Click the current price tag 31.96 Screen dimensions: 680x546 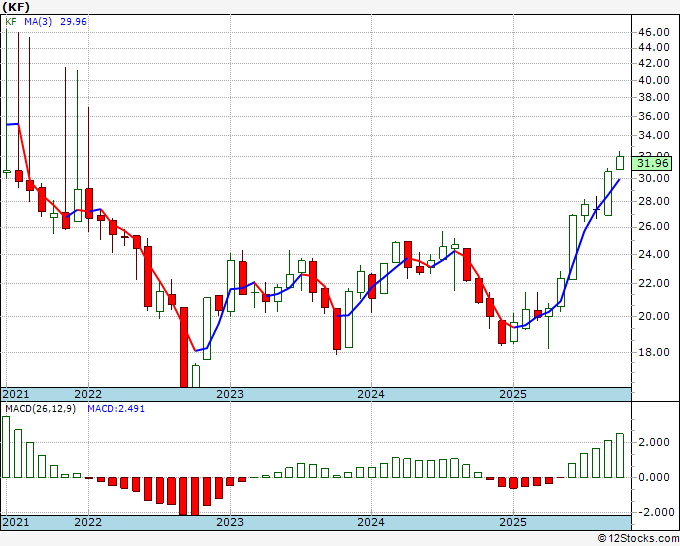653,163
